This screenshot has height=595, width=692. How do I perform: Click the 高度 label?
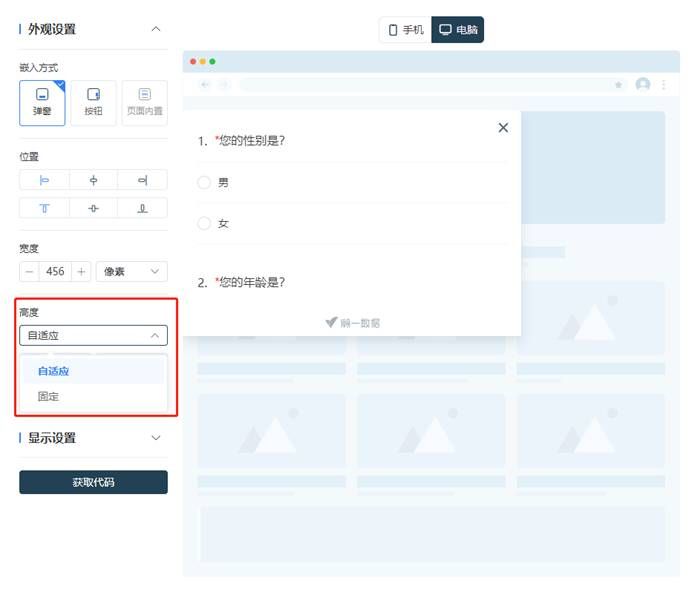click(x=29, y=313)
